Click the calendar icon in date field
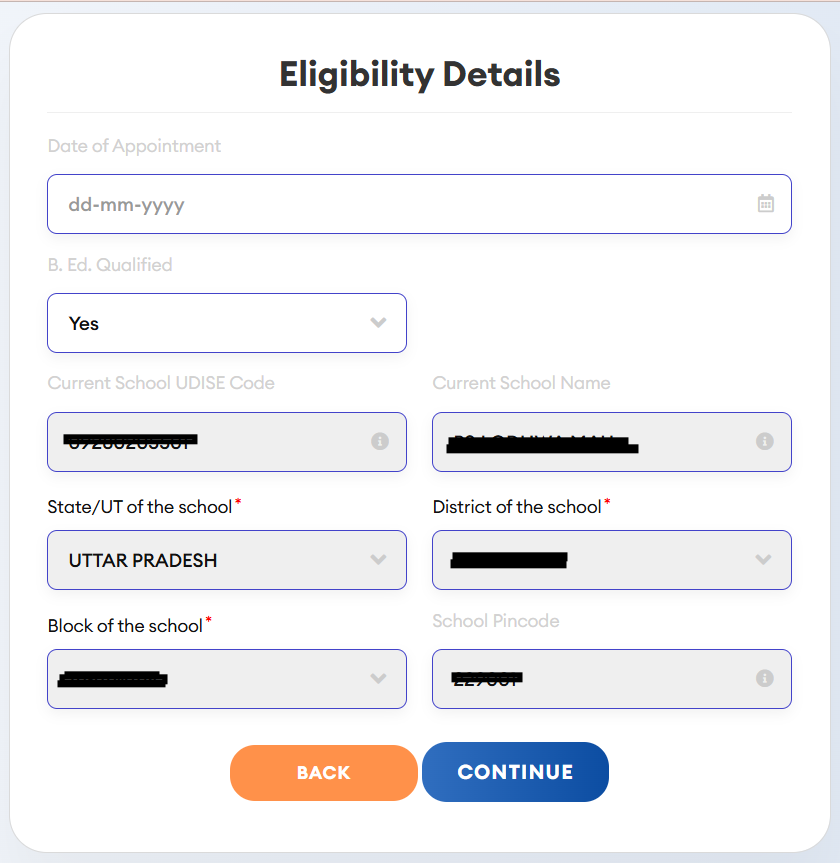The width and height of the screenshot is (840, 863). coord(766,204)
